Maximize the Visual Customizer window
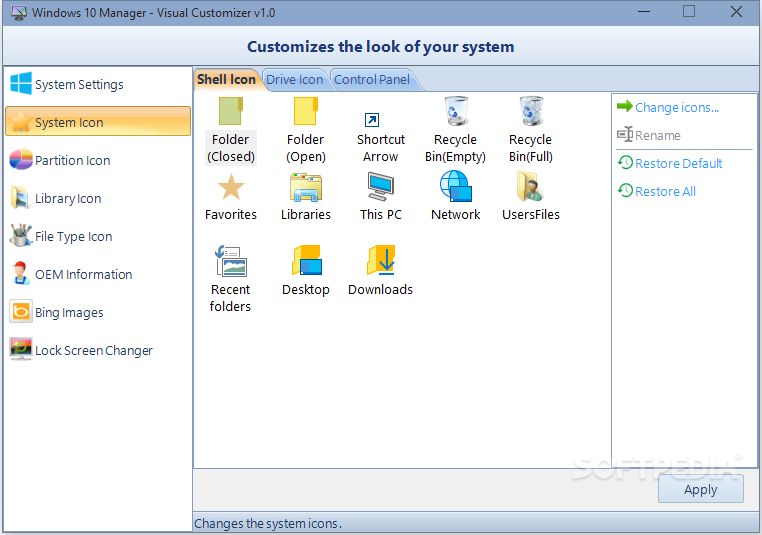This screenshot has width=762, height=535. coord(689,12)
